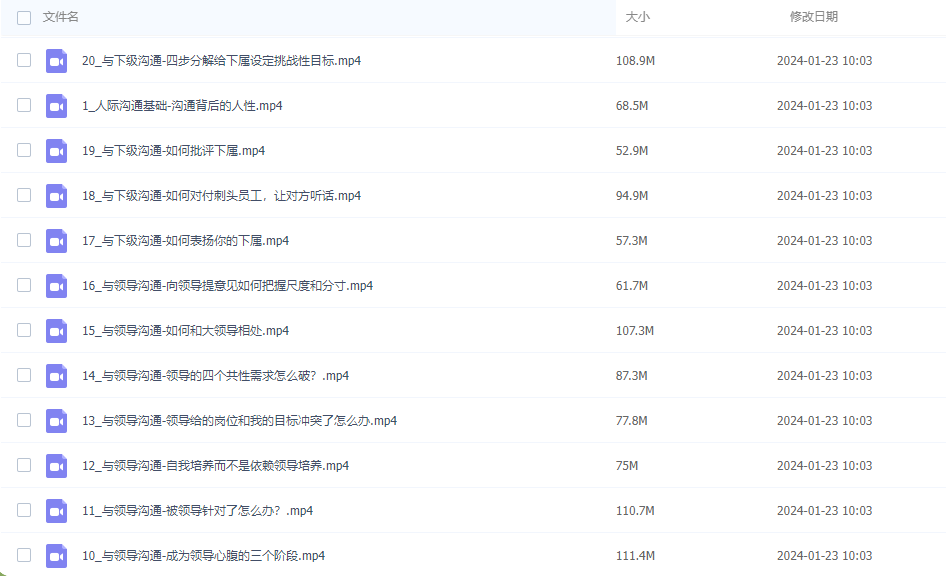
Task: Tick checkbox for 11_与领导沟通-被领导针对了怎么办
Action: pyautogui.click(x=24, y=511)
